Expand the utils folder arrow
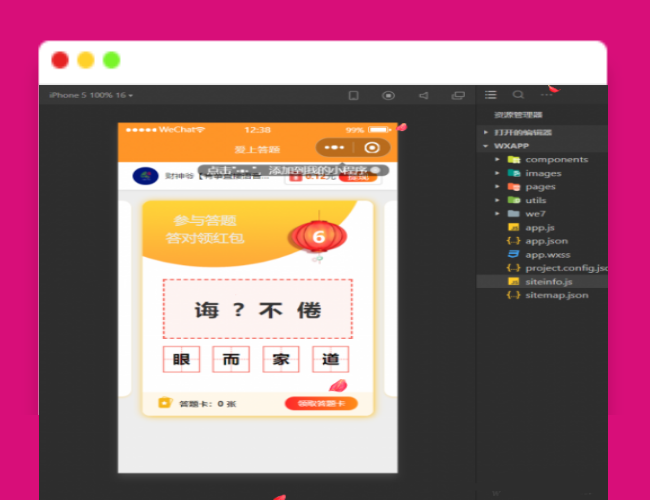The image size is (650, 500). pos(497,200)
